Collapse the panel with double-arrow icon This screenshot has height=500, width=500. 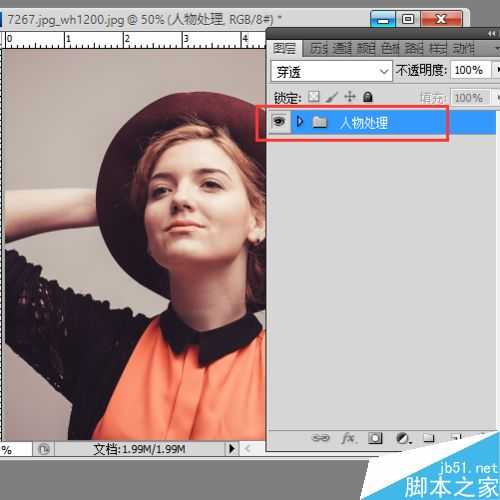(x=491, y=34)
